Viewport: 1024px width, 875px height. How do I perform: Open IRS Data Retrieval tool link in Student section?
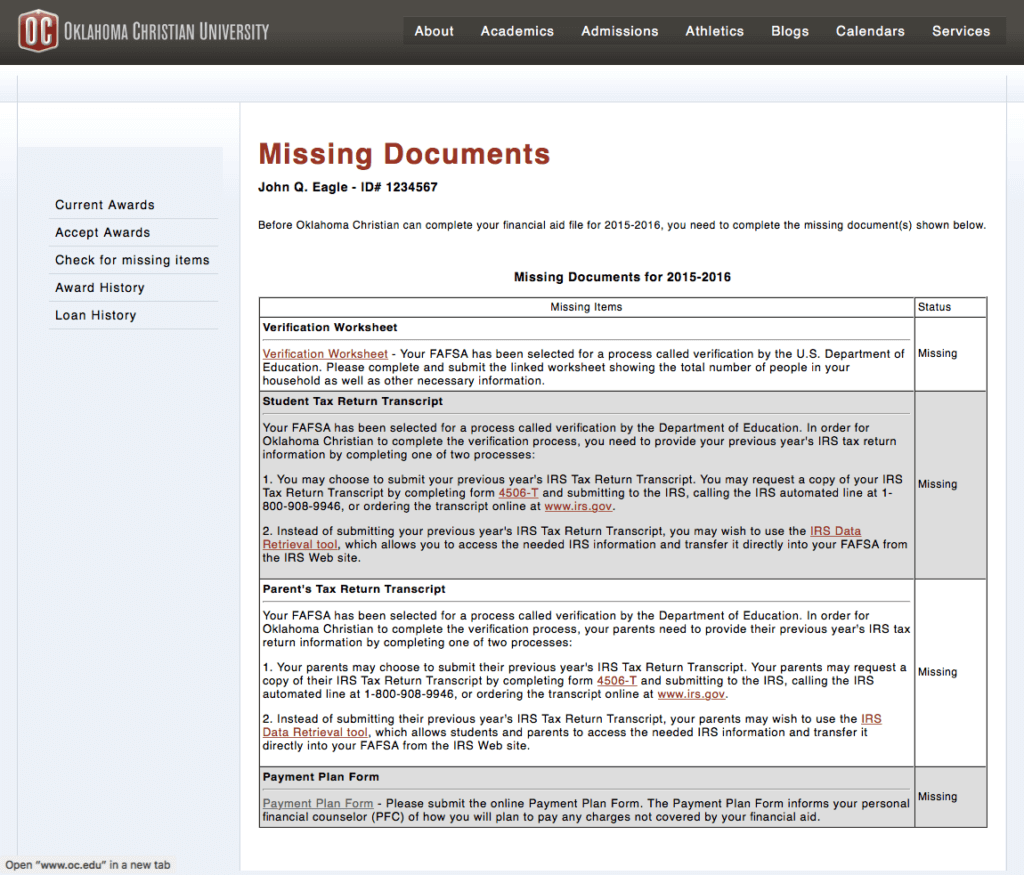(x=835, y=531)
